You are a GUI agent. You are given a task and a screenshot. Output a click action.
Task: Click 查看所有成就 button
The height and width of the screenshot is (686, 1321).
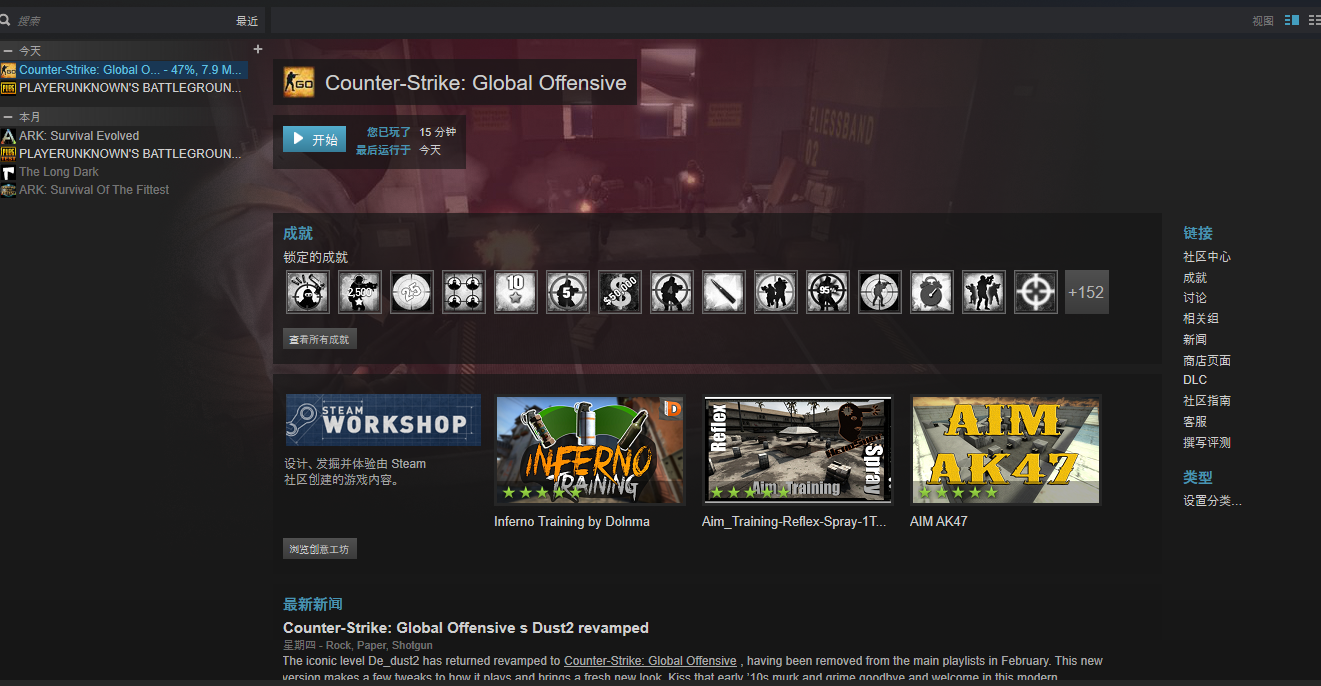pos(320,340)
